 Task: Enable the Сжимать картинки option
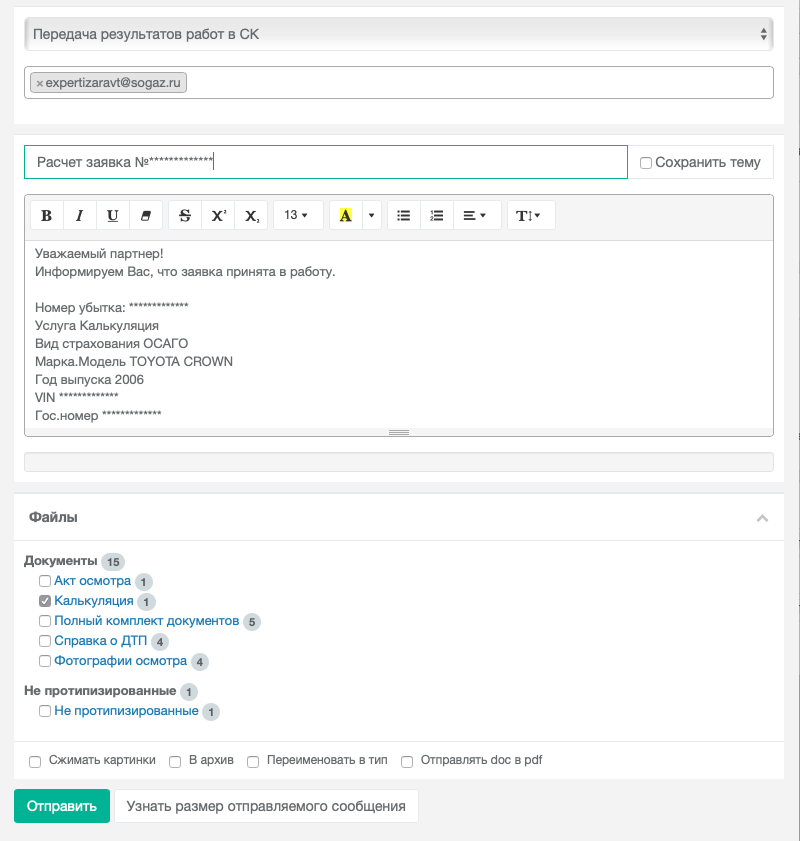coord(35,762)
